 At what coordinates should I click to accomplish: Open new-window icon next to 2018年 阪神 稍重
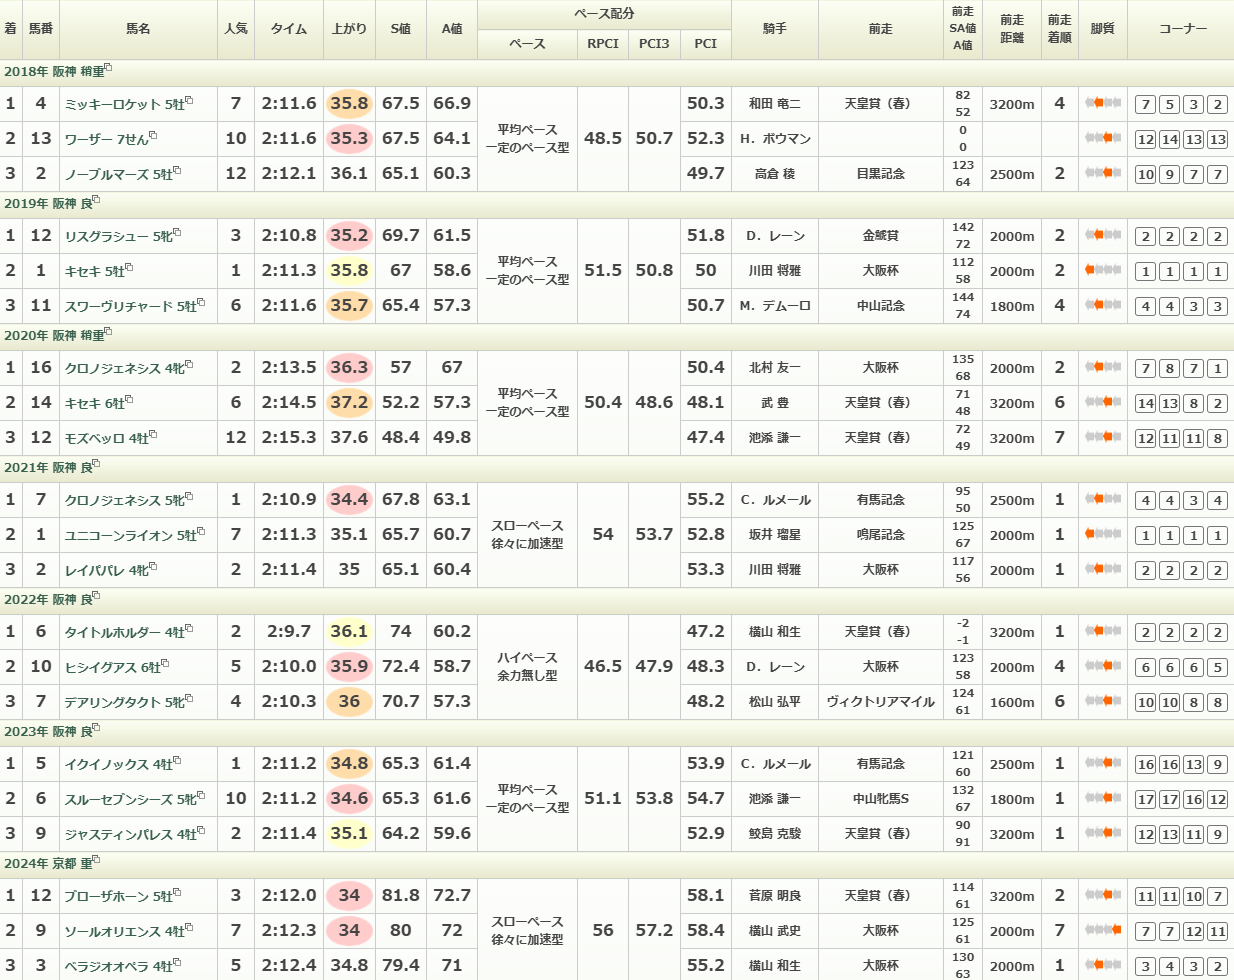coord(109,68)
